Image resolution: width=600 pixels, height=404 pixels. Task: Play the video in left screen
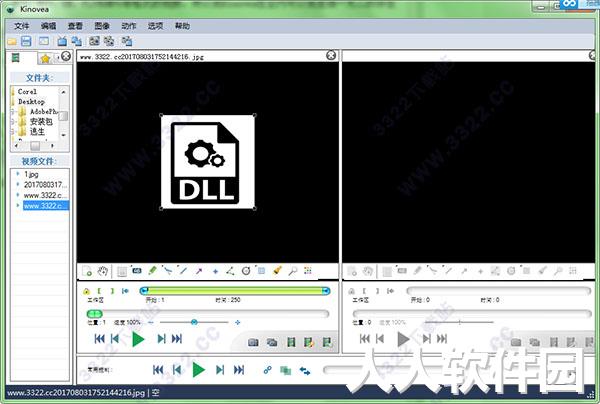(138, 339)
